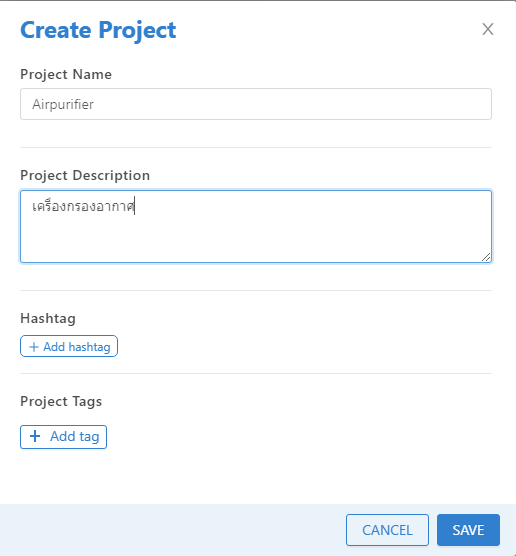The image size is (516, 556).
Task: Click the Project Description label
Action: [85, 176]
